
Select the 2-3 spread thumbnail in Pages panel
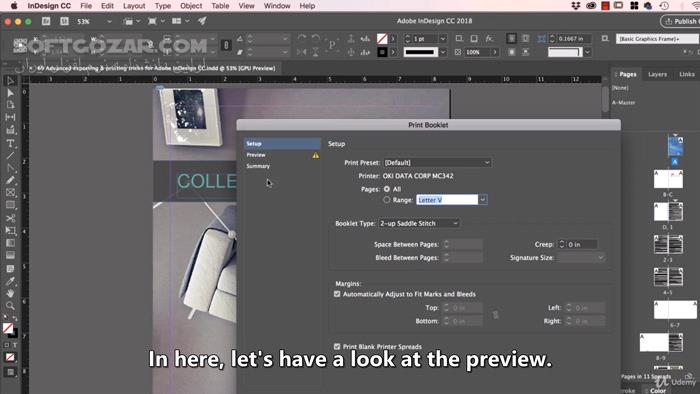(x=668, y=245)
